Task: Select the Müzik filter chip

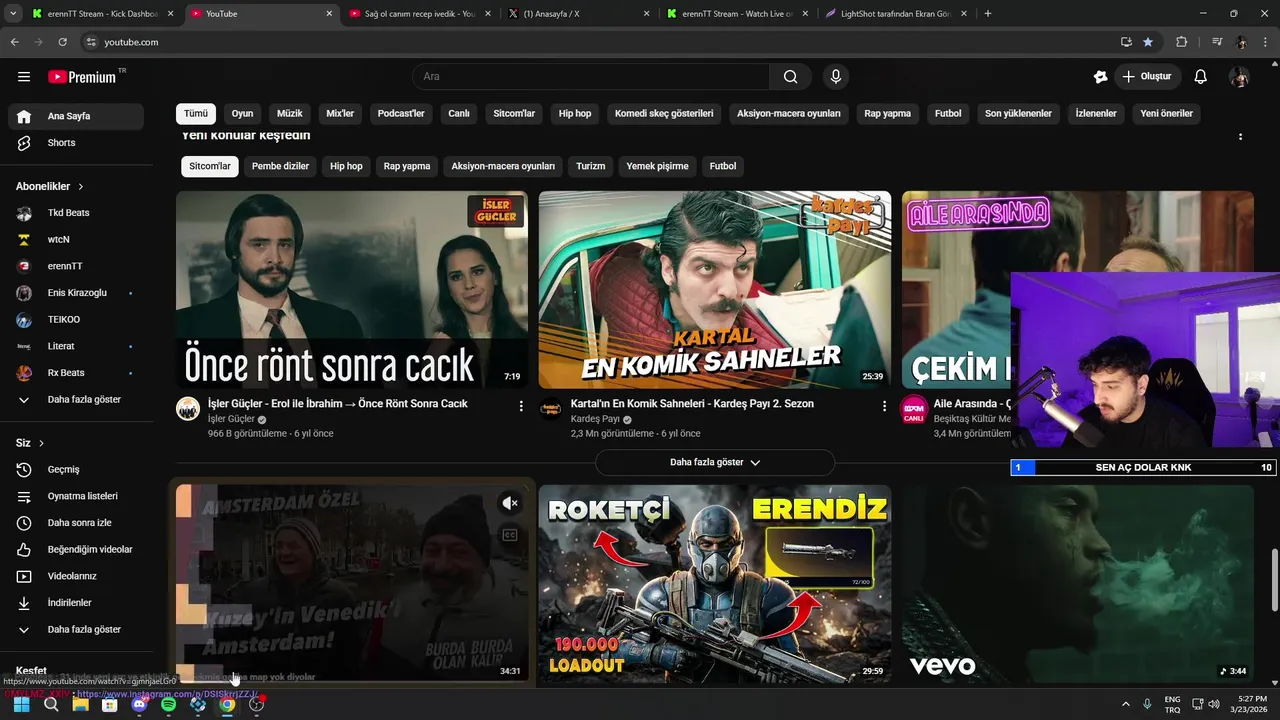Action: [x=290, y=114]
